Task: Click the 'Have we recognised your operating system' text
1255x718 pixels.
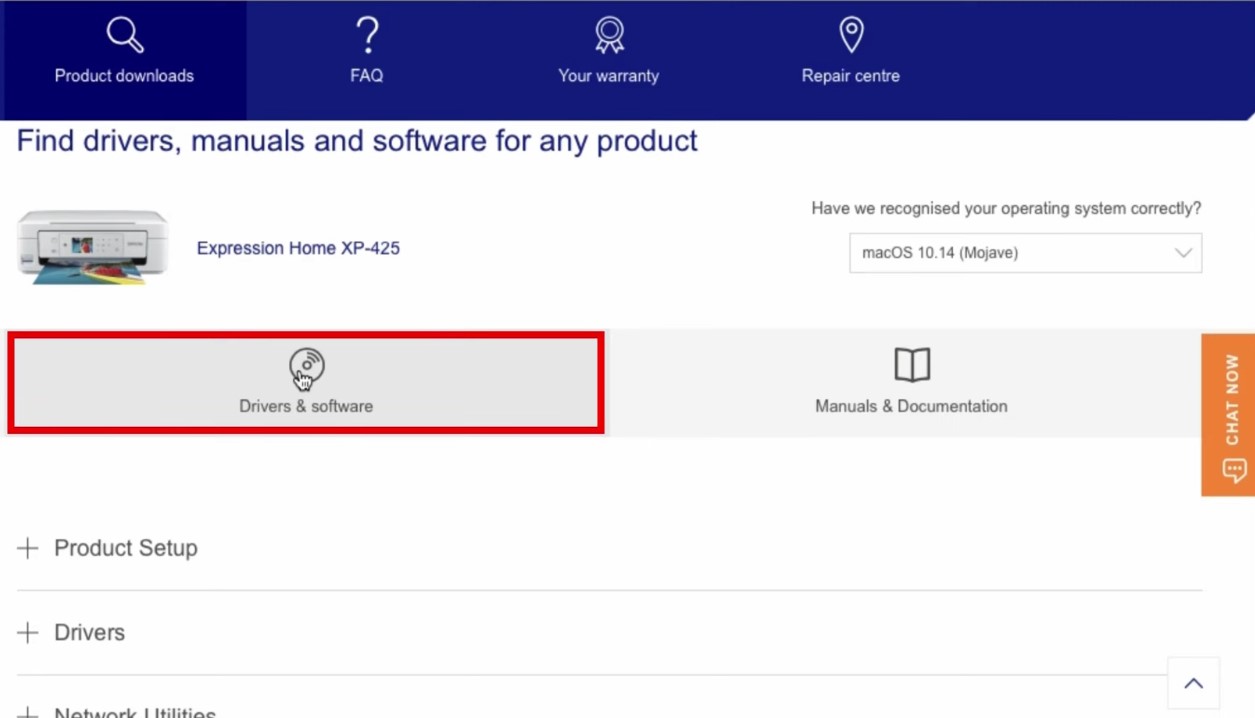Action: (x=1006, y=209)
